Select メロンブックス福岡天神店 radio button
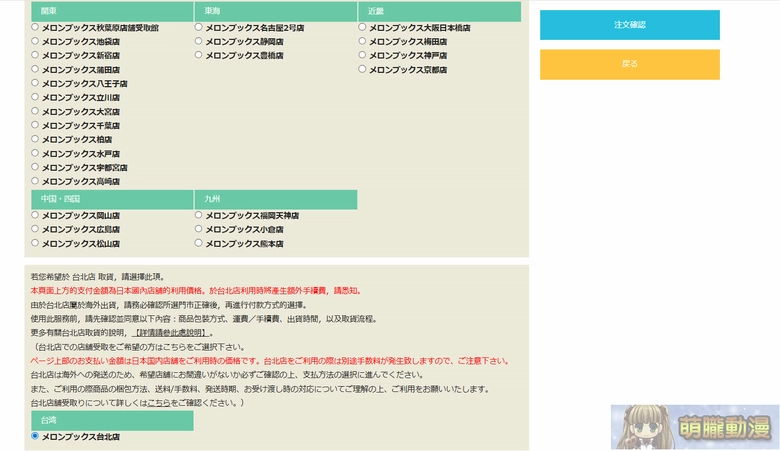The height and width of the screenshot is (451, 780). 198,215
